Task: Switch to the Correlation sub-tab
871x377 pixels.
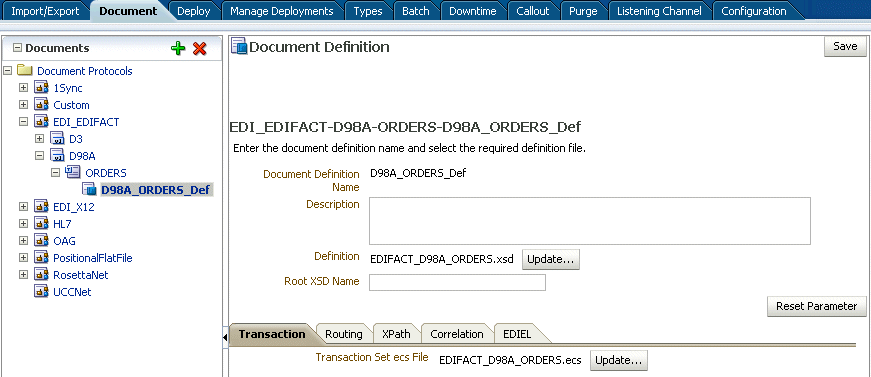Action: 457,334
